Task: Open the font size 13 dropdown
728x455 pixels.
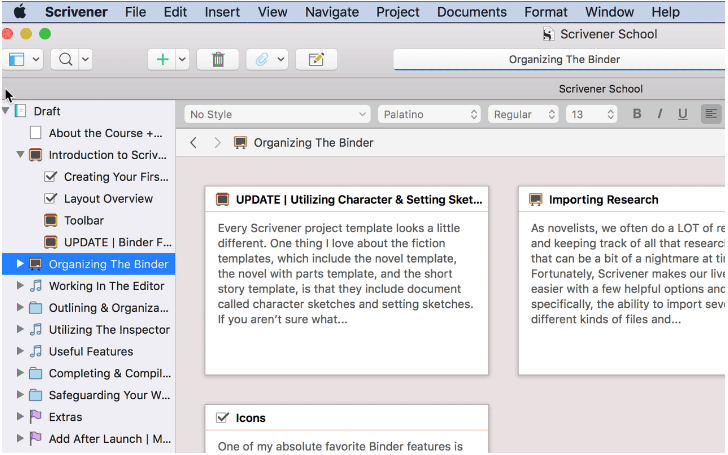Action: 592,114
